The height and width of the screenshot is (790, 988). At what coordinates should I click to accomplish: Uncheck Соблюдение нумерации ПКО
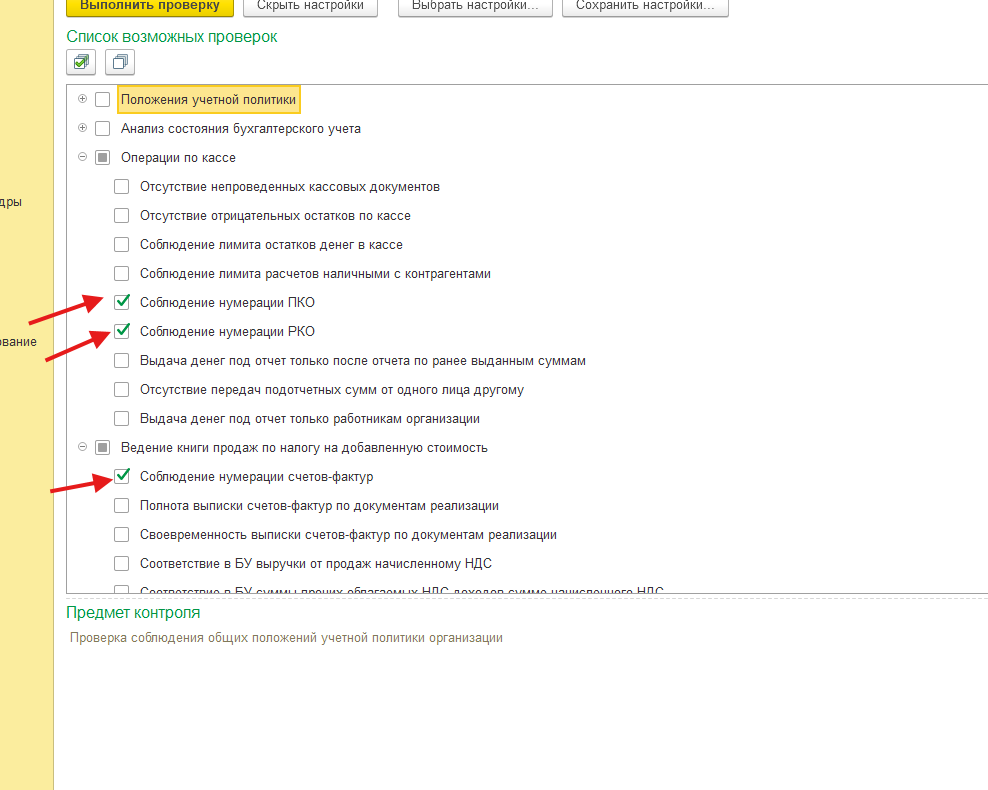click(122, 302)
